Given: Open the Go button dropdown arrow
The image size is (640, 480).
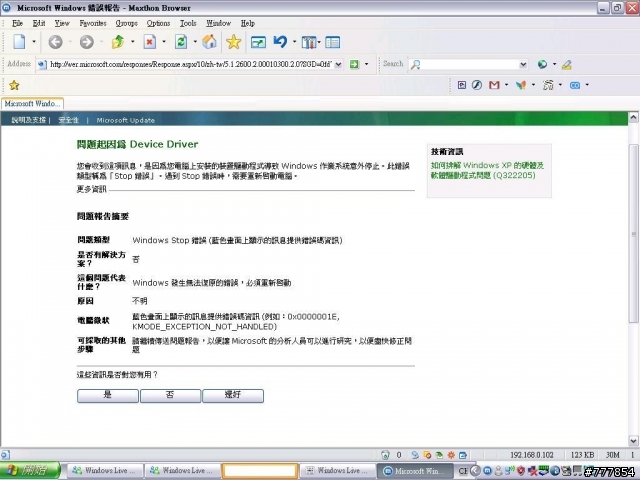Looking at the screenshot, I should (x=366, y=64).
